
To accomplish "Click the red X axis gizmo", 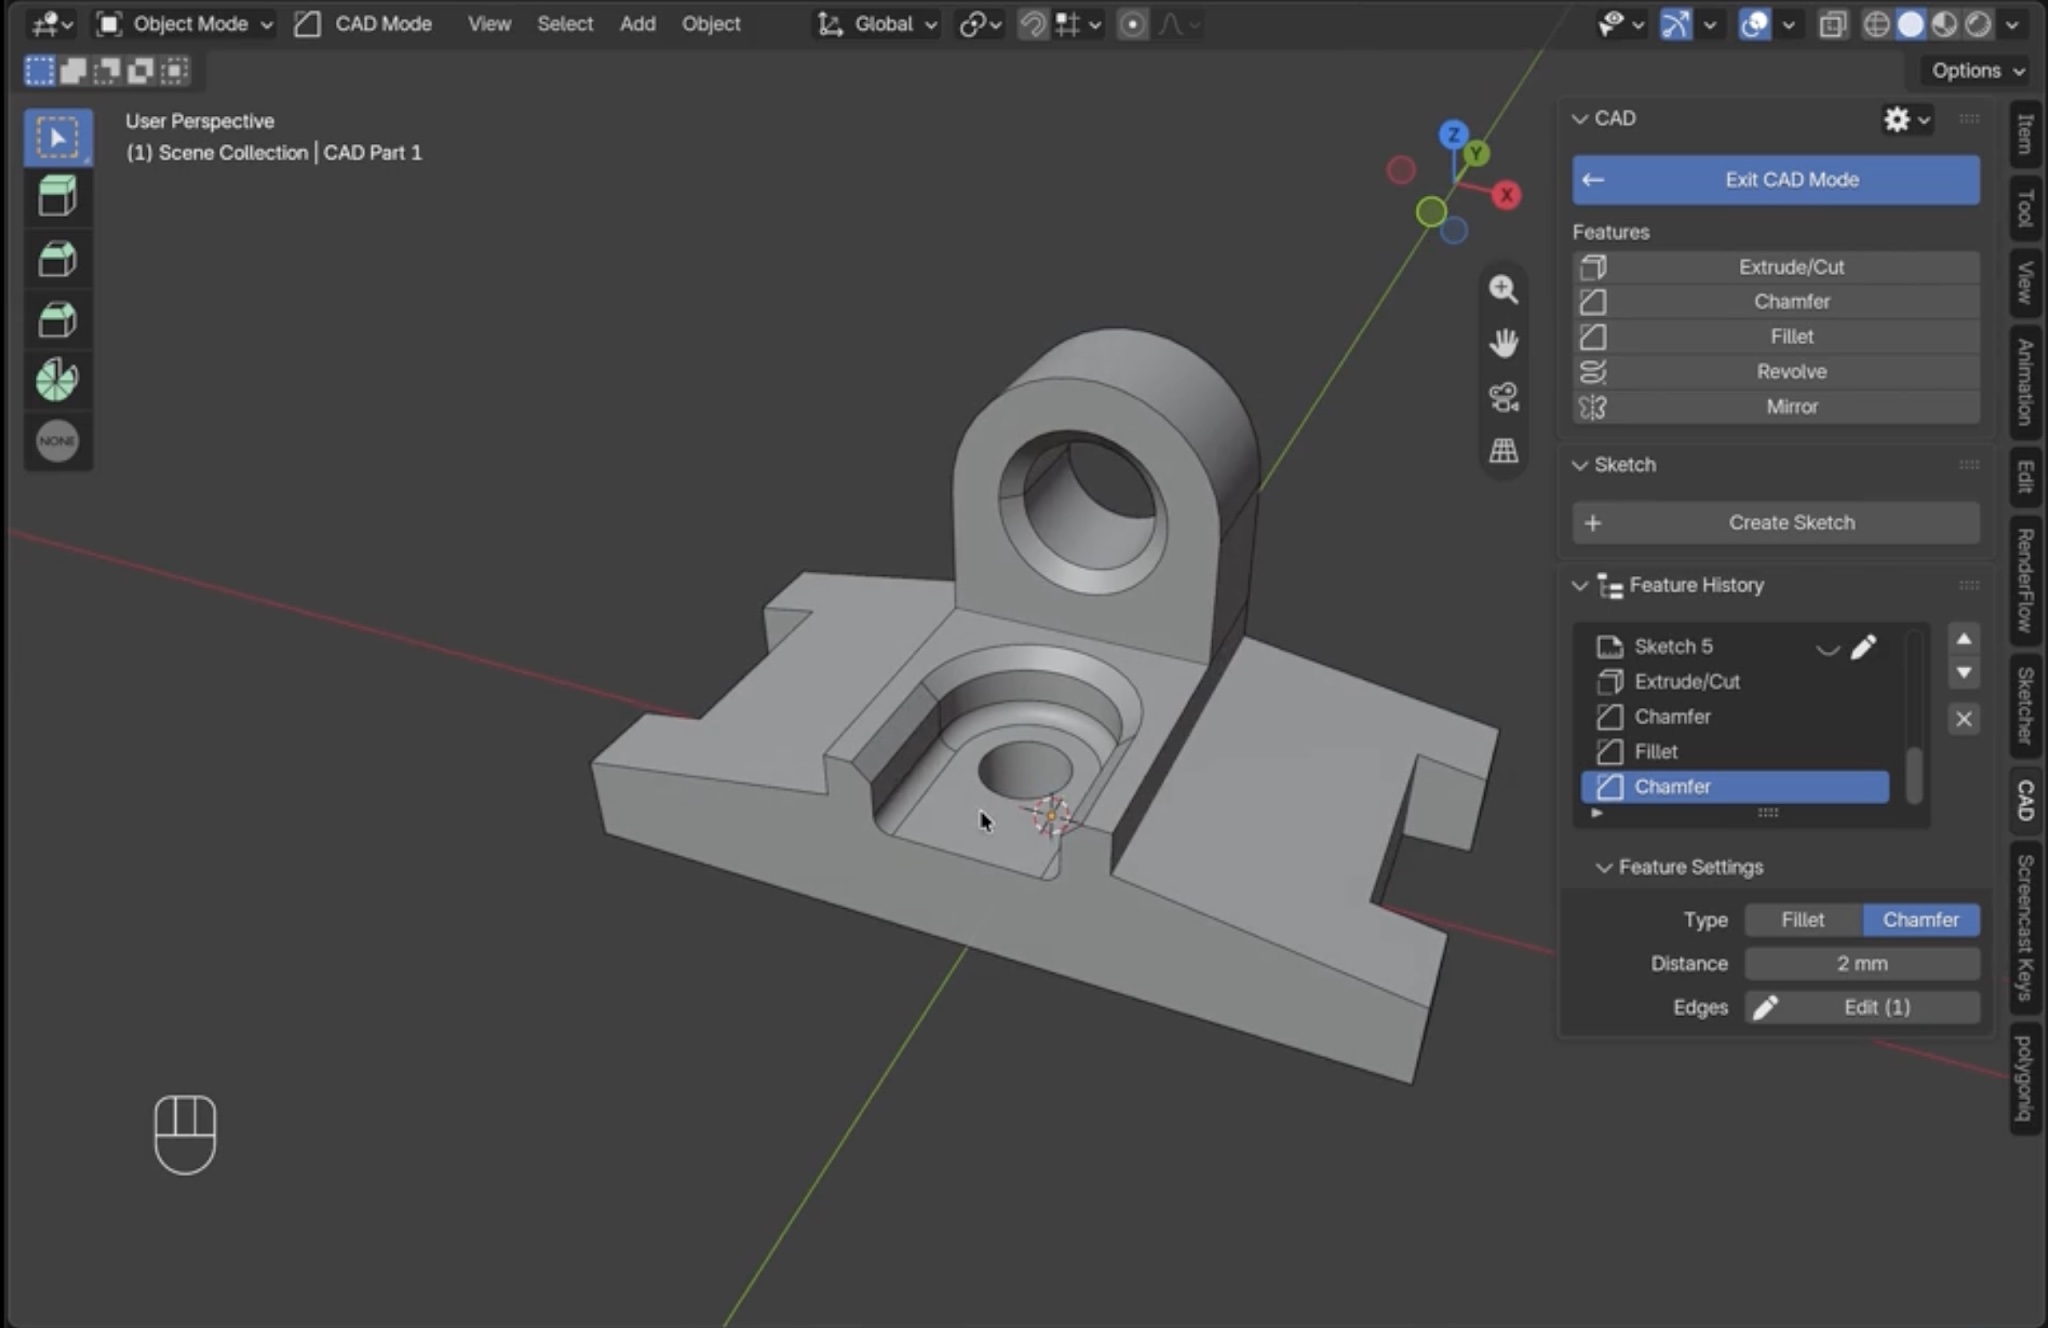I will tap(1506, 195).
